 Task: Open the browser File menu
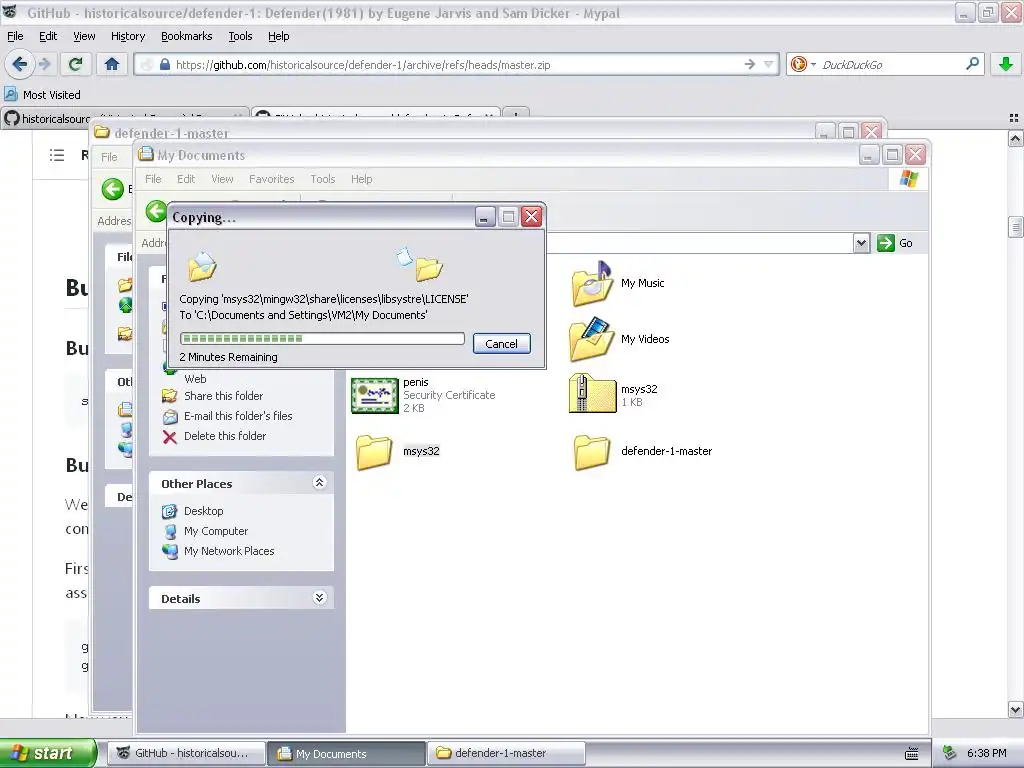point(15,36)
